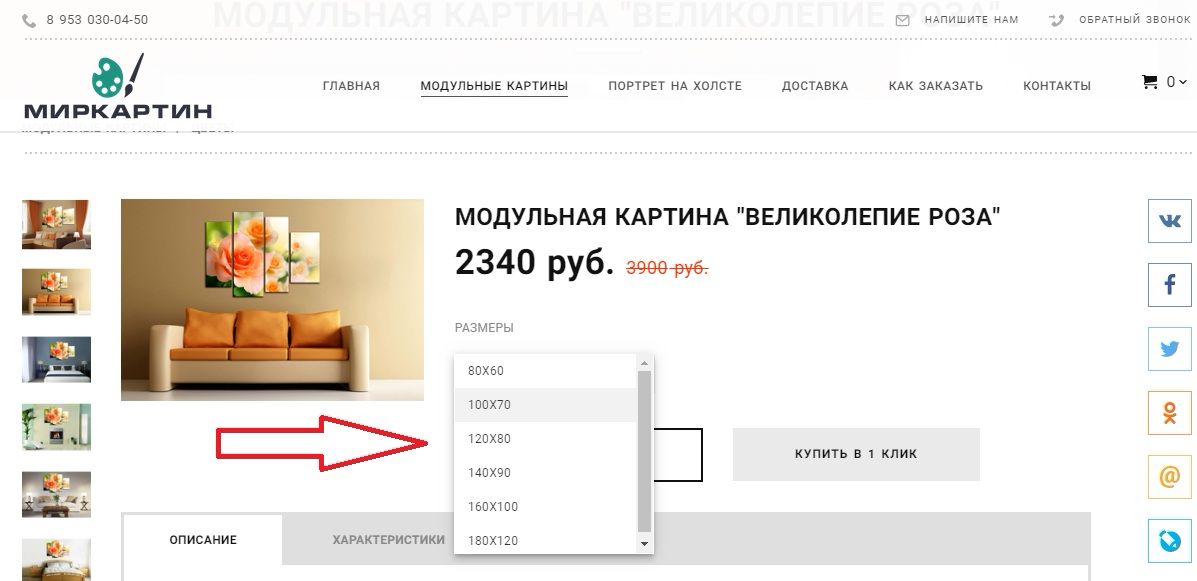Pick 160X100 in the sizes list

(545, 507)
